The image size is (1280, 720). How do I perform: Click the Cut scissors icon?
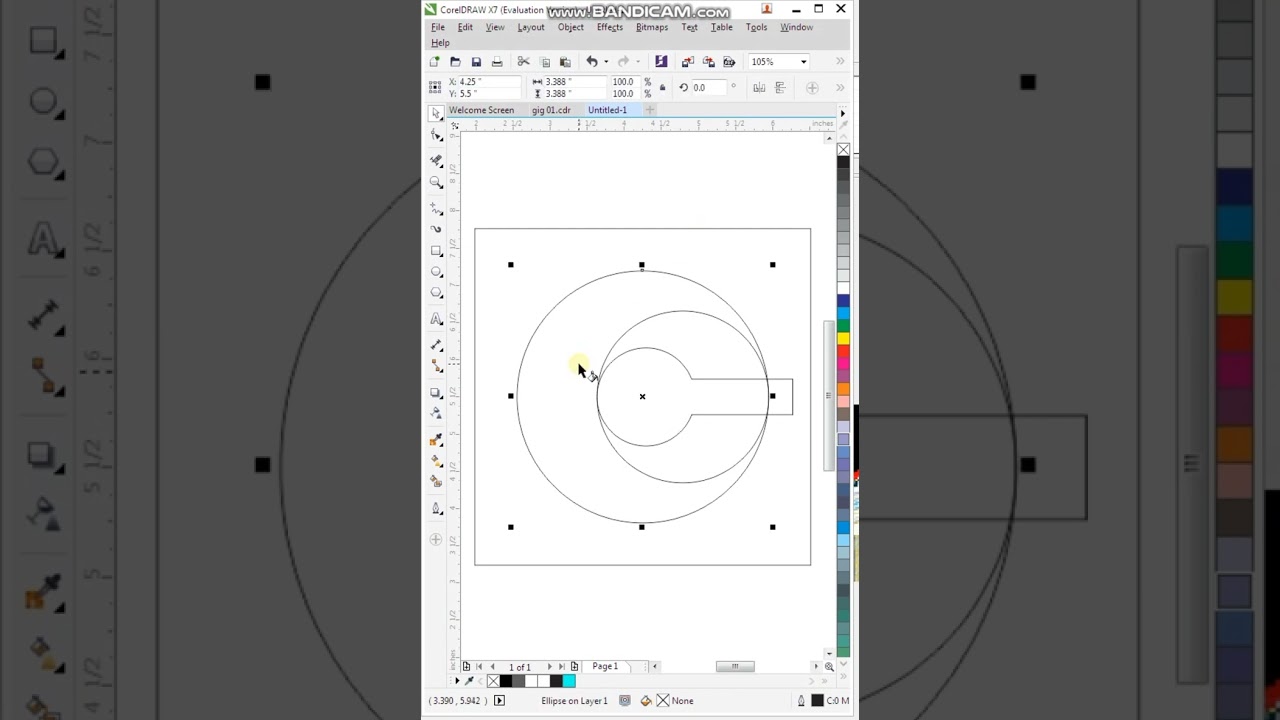coord(523,62)
